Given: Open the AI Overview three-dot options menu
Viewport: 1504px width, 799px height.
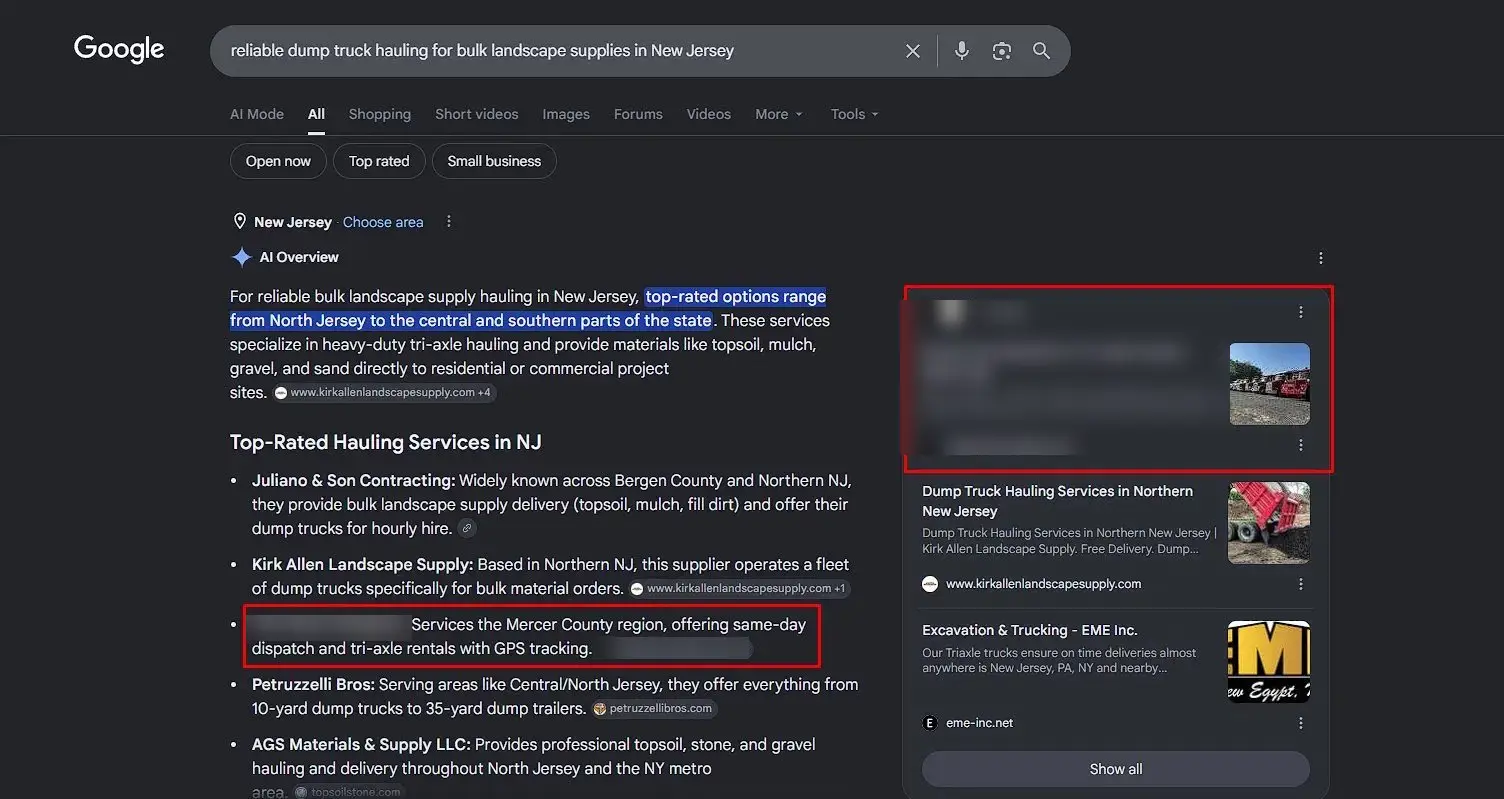Looking at the screenshot, I should (1321, 258).
